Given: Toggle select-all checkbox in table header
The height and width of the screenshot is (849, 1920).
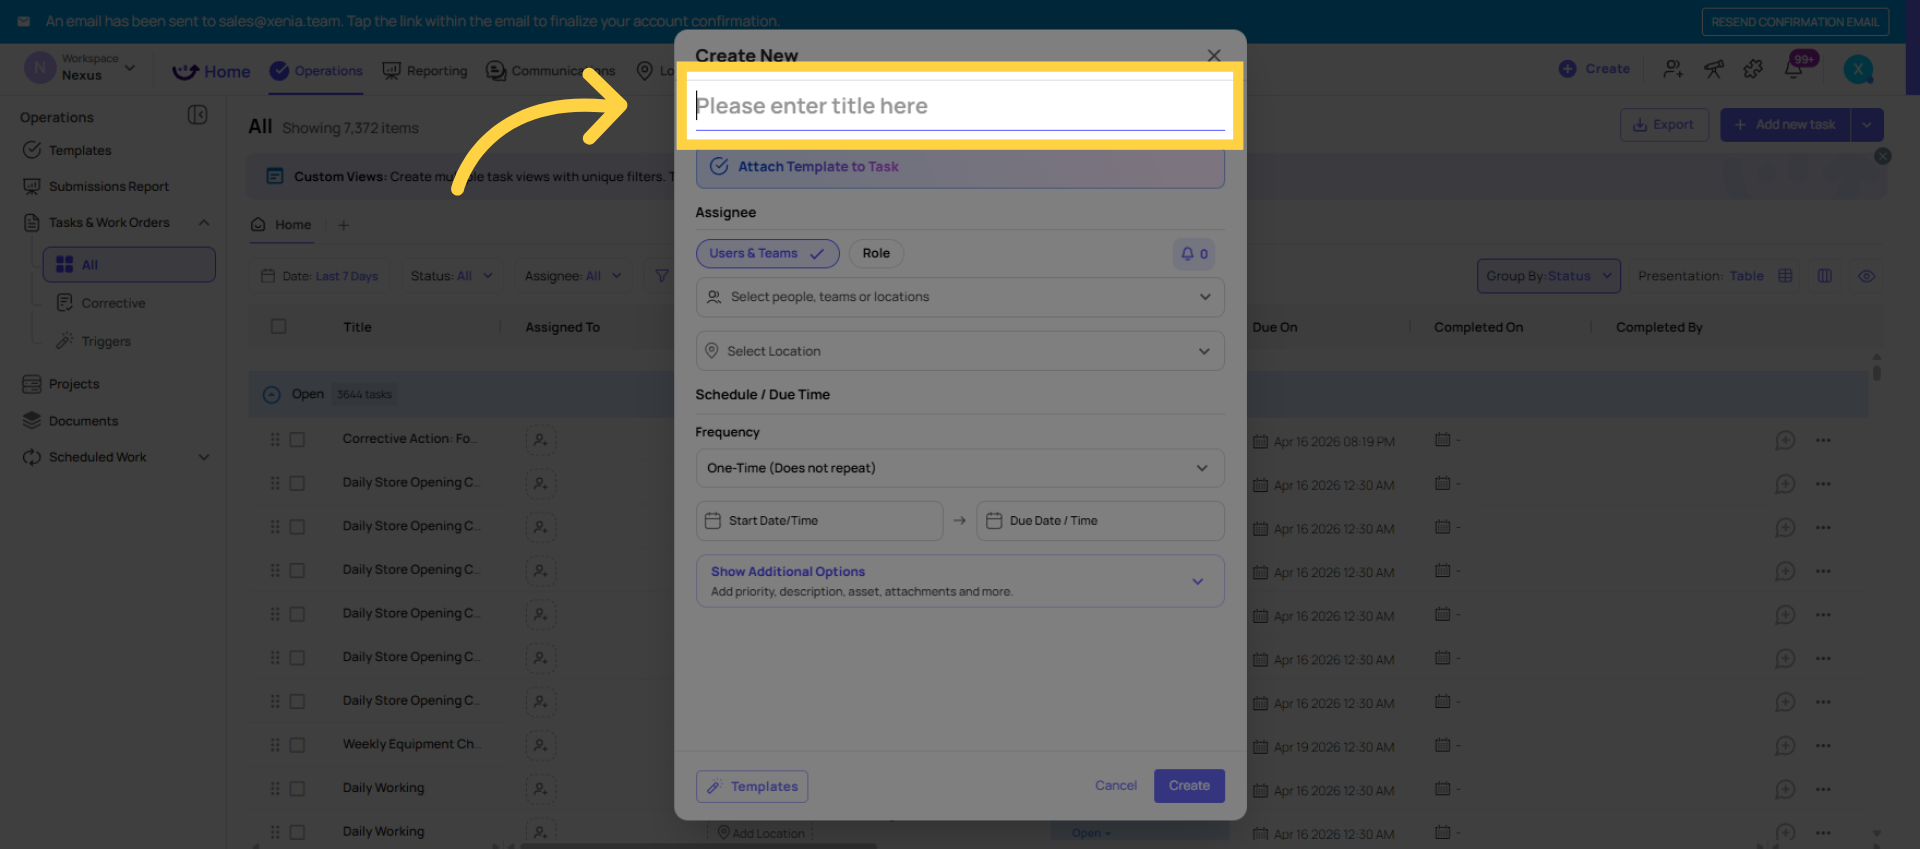Looking at the screenshot, I should [279, 327].
